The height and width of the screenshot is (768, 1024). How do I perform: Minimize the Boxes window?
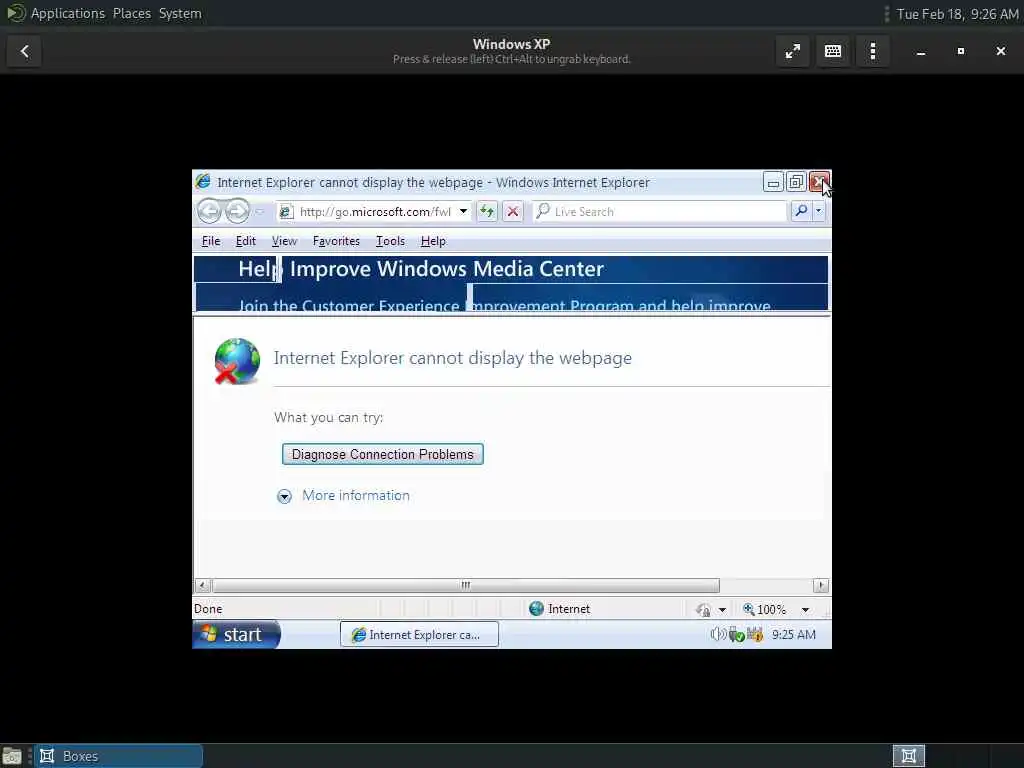coord(921,51)
